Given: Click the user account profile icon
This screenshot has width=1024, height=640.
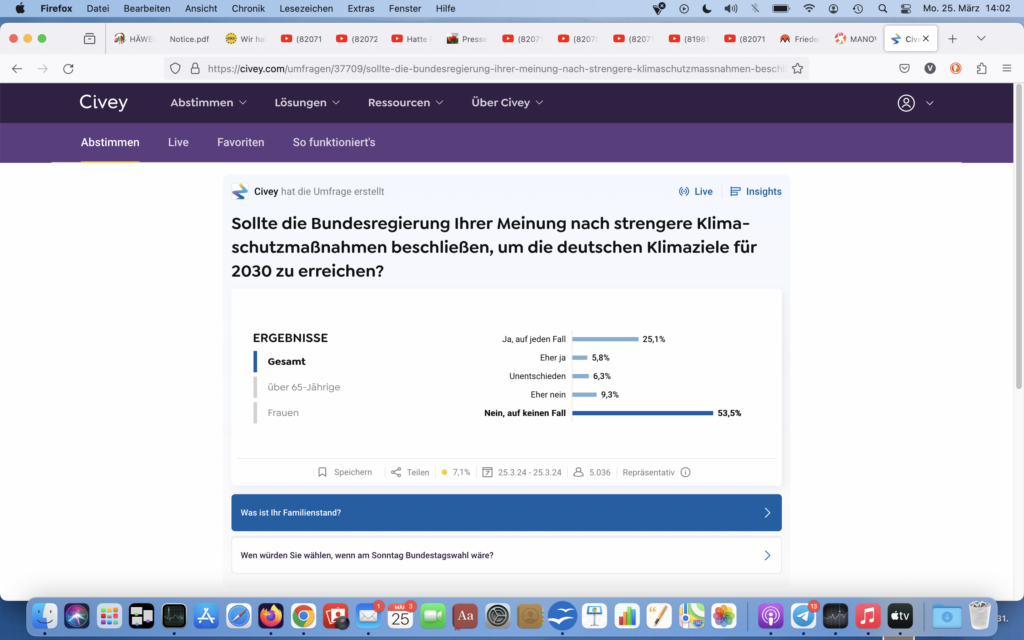Looking at the screenshot, I should (x=906, y=103).
